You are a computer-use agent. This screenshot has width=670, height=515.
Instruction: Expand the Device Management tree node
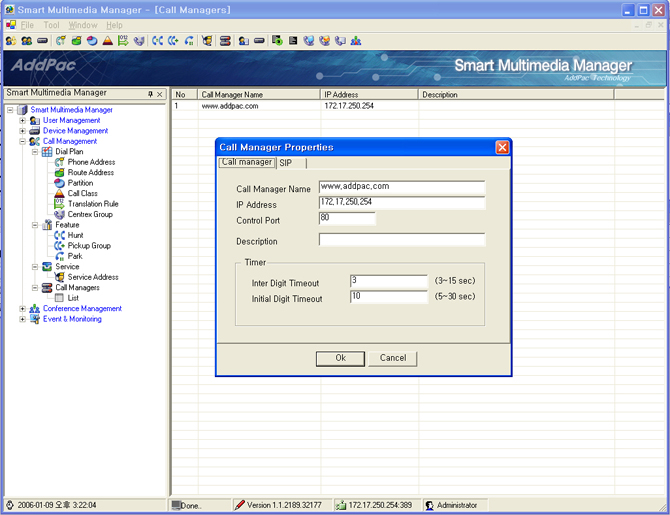click(x=23, y=131)
